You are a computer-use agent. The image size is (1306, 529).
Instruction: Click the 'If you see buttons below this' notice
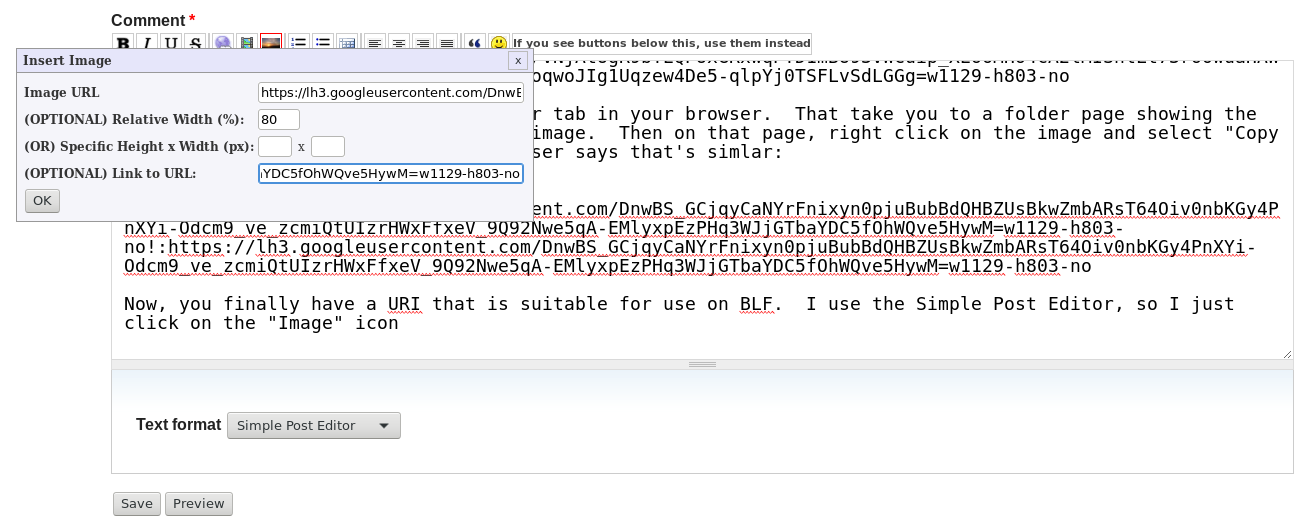(661, 44)
